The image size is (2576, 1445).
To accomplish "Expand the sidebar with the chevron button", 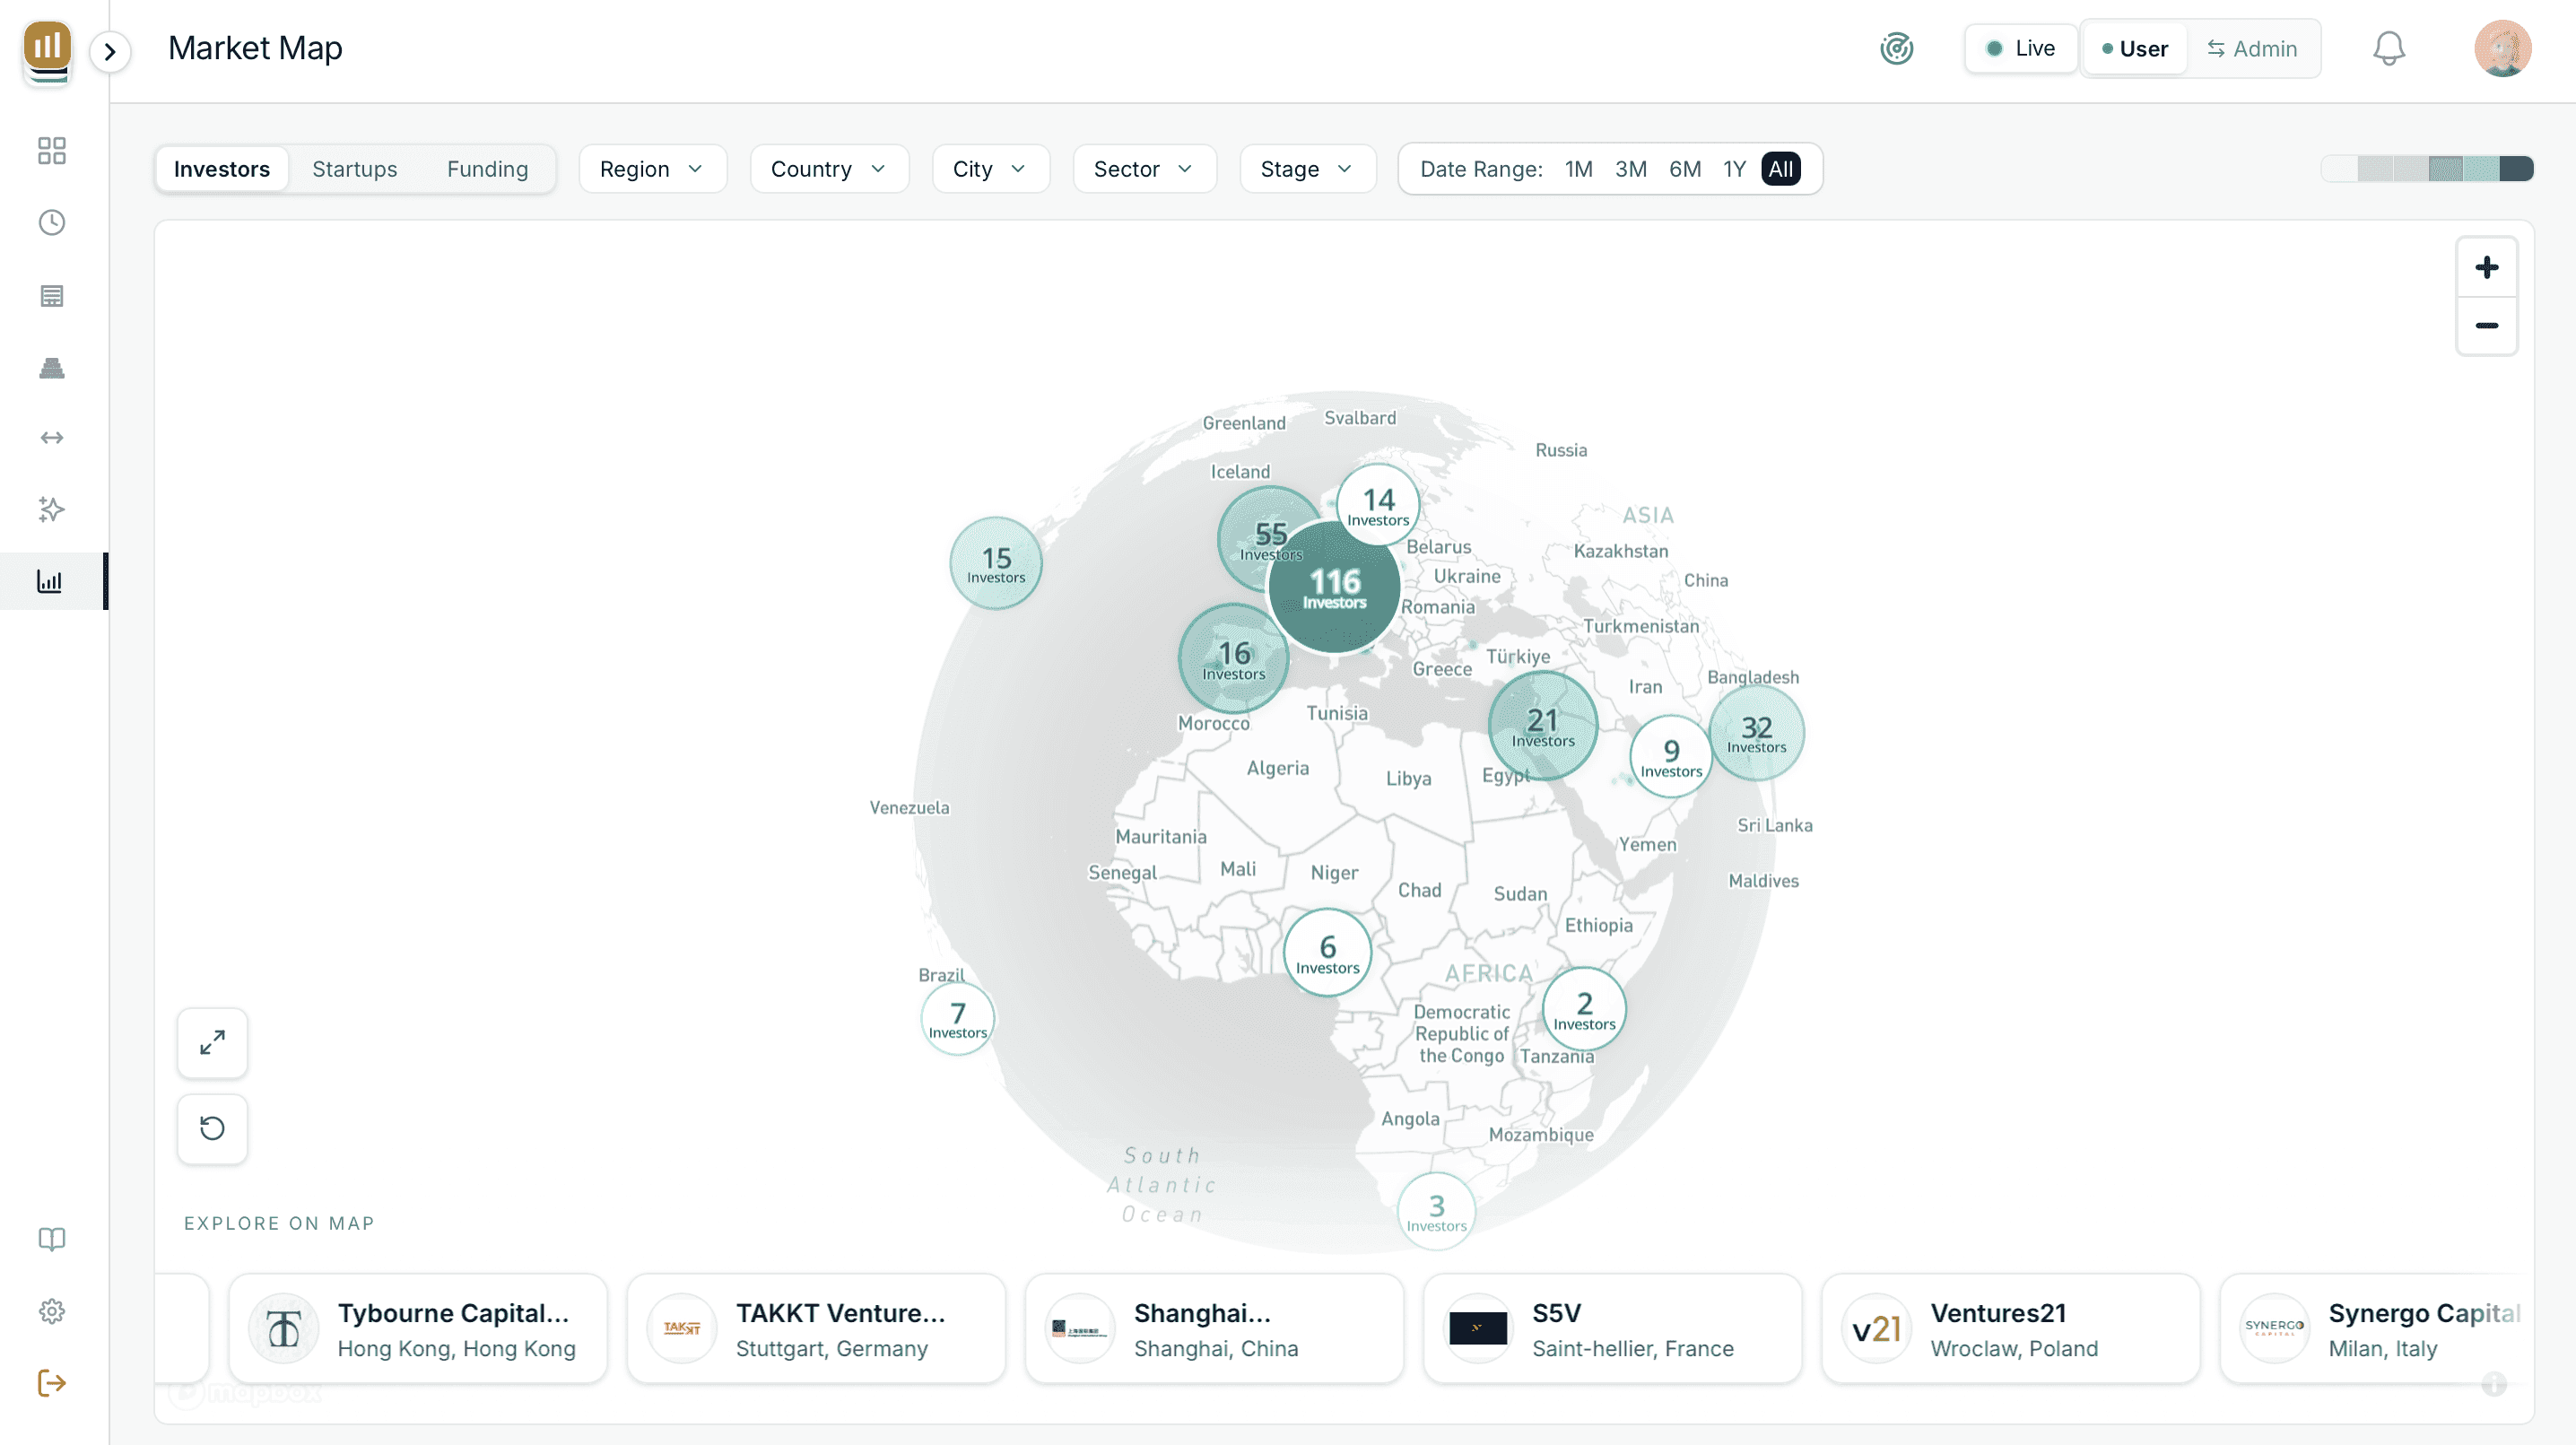I will [110, 51].
